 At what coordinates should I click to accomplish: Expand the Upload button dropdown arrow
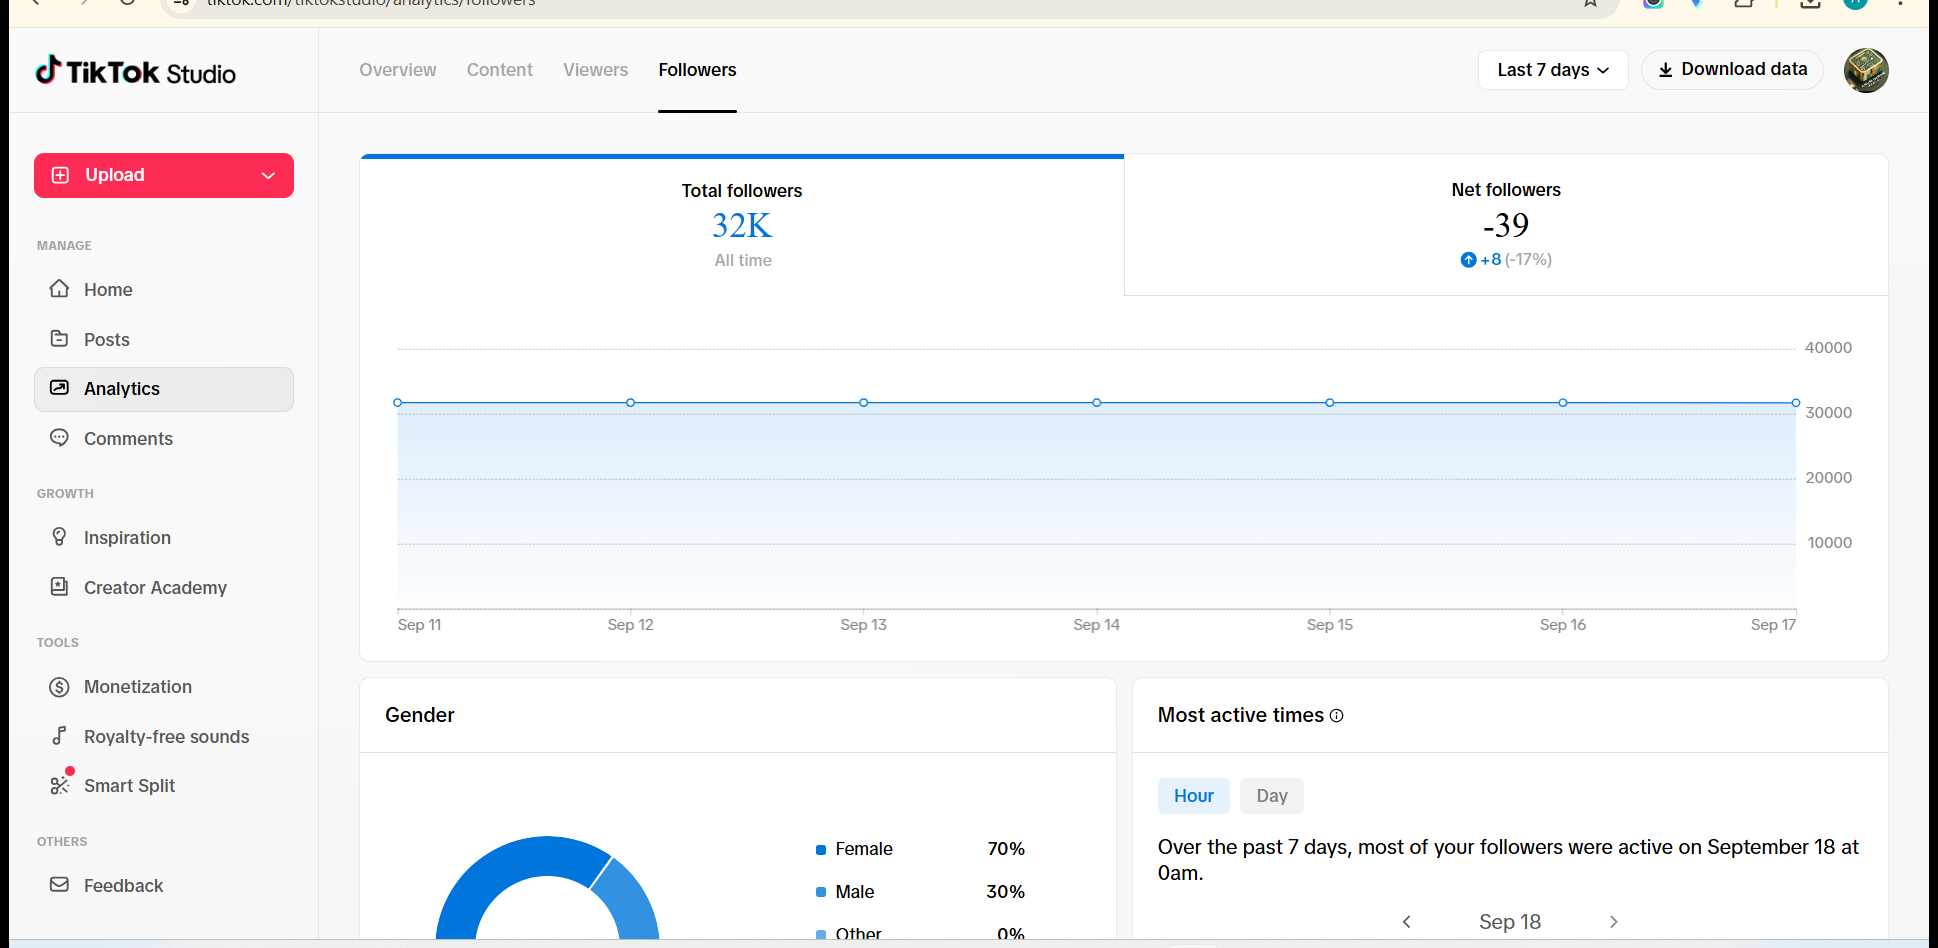pos(268,176)
